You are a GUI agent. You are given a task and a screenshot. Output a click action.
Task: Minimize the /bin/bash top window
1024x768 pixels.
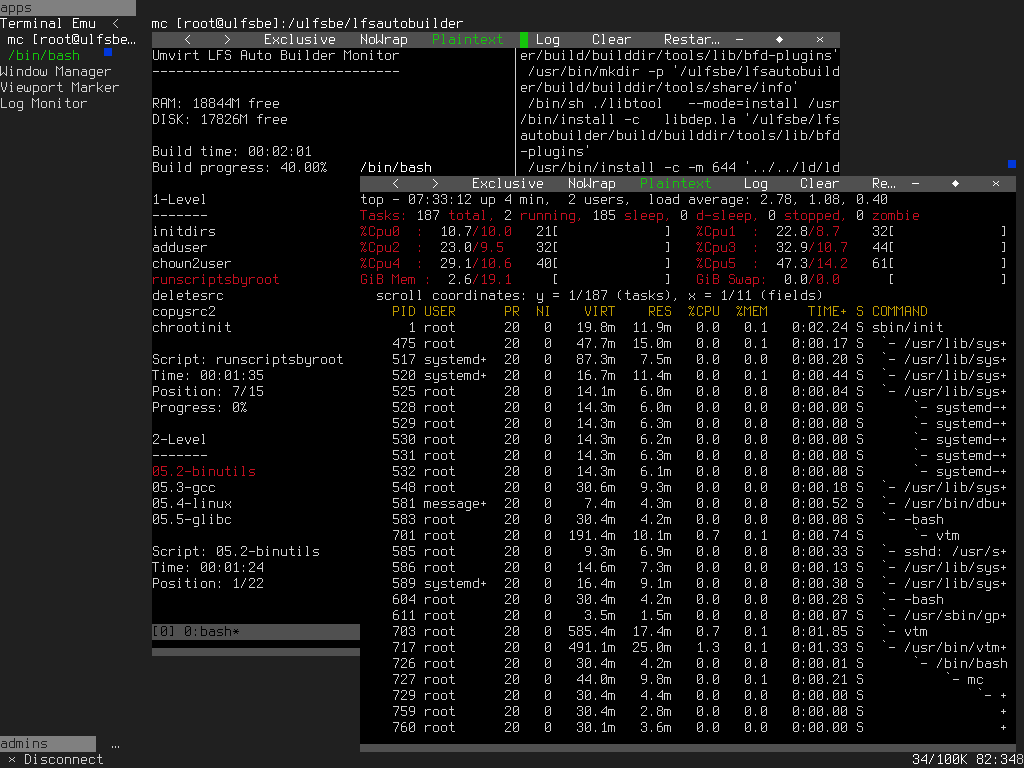tap(915, 184)
